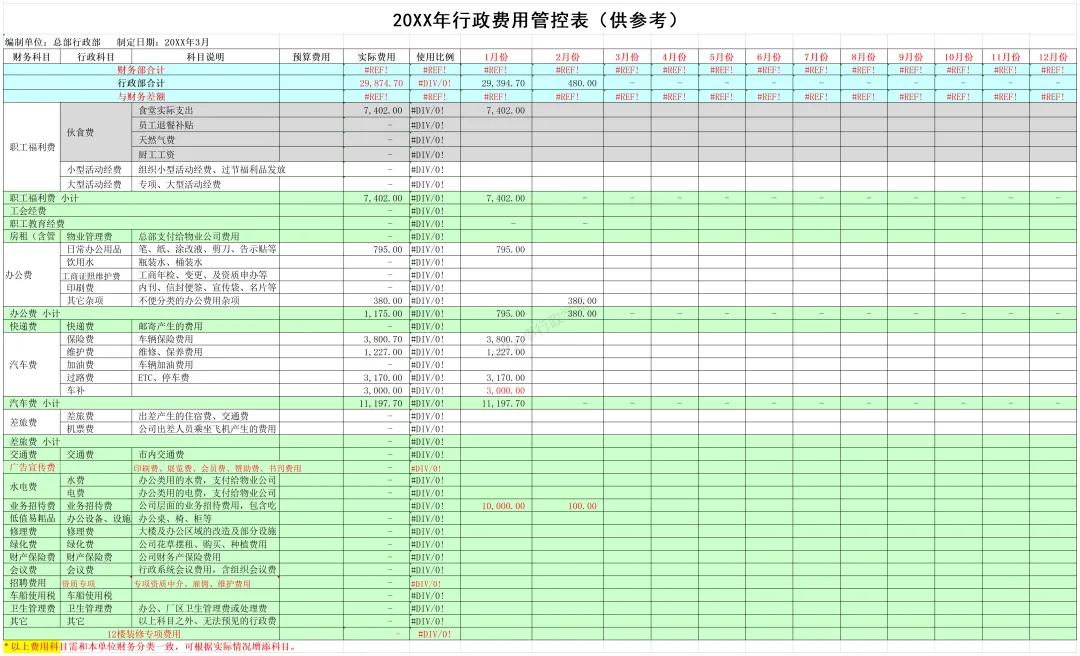
Task: Click the red value '100.00'
Action: point(582,506)
